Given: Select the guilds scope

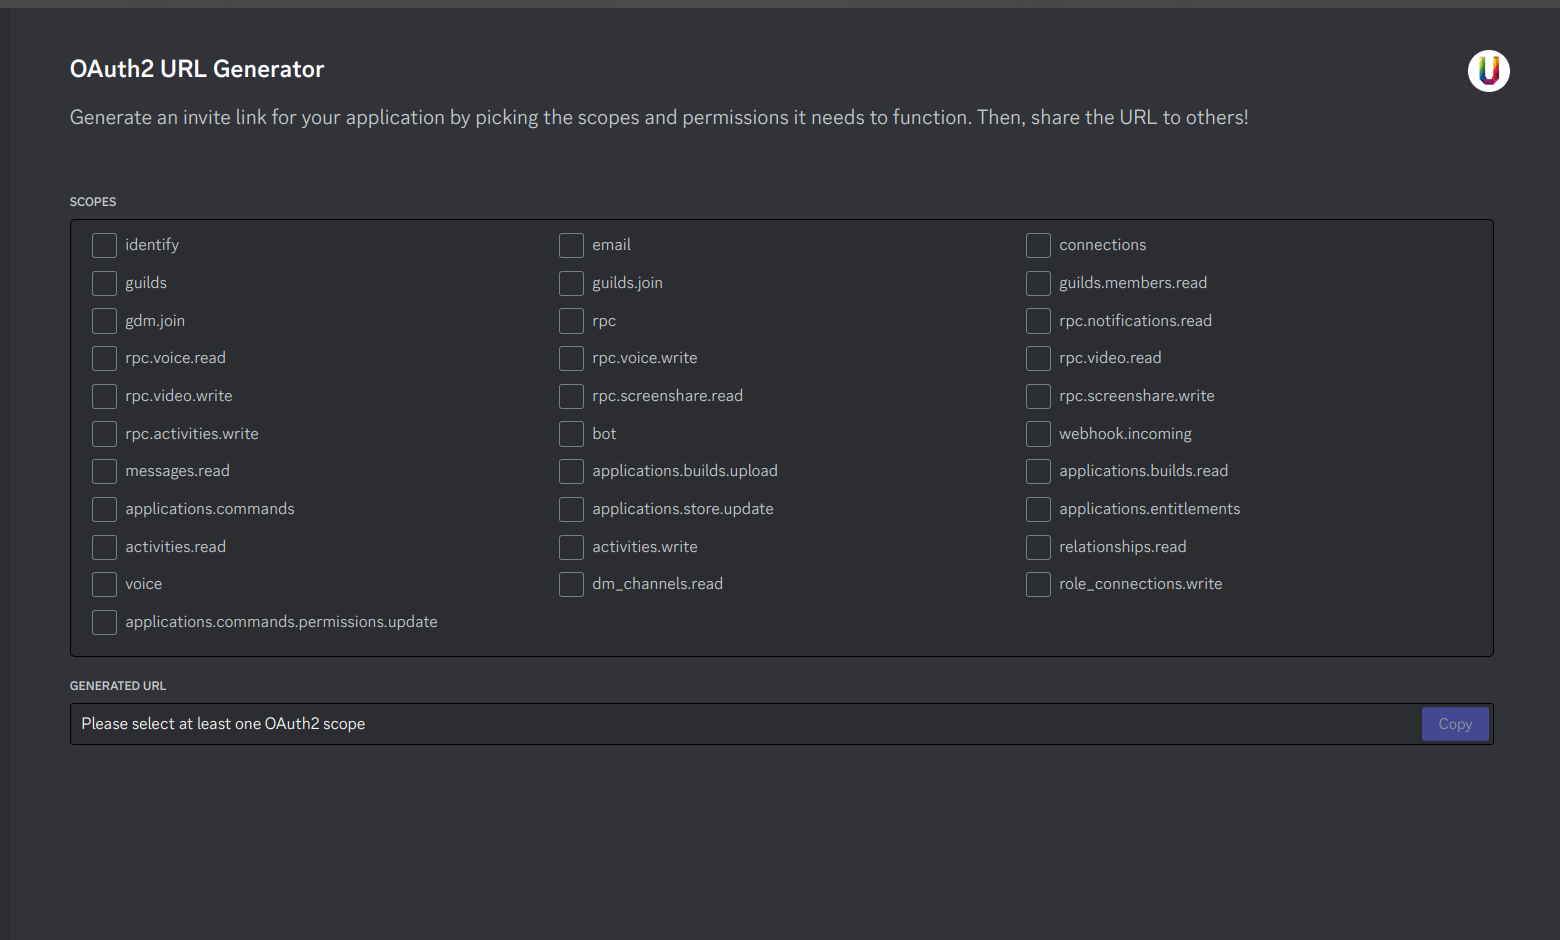Looking at the screenshot, I should click(x=104, y=283).
